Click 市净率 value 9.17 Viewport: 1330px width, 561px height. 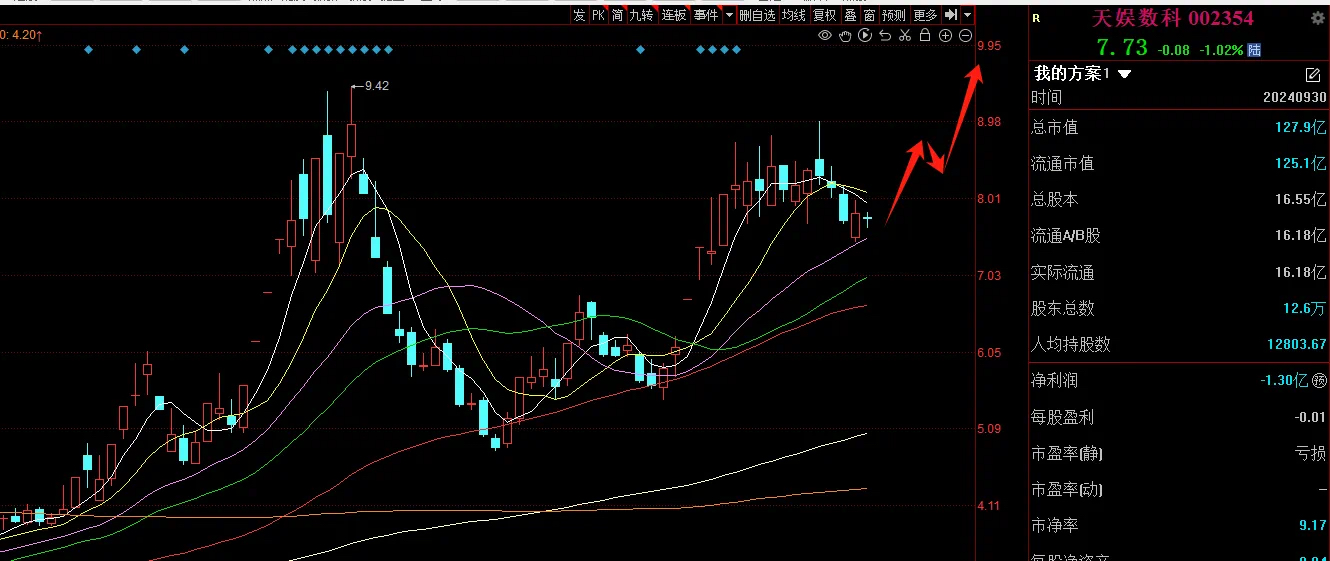(x=1311, y=525)
